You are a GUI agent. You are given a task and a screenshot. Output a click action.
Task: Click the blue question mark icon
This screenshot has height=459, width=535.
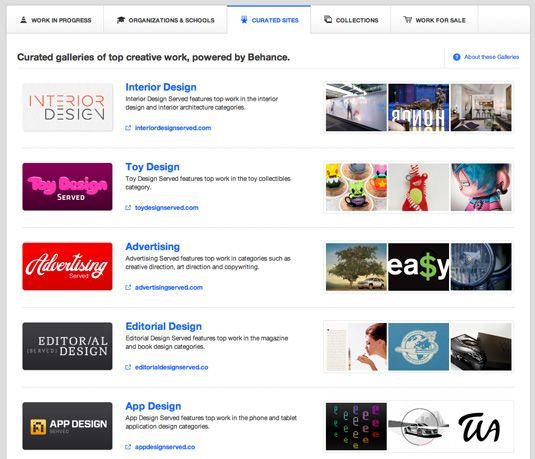click(x=457, y=57)
